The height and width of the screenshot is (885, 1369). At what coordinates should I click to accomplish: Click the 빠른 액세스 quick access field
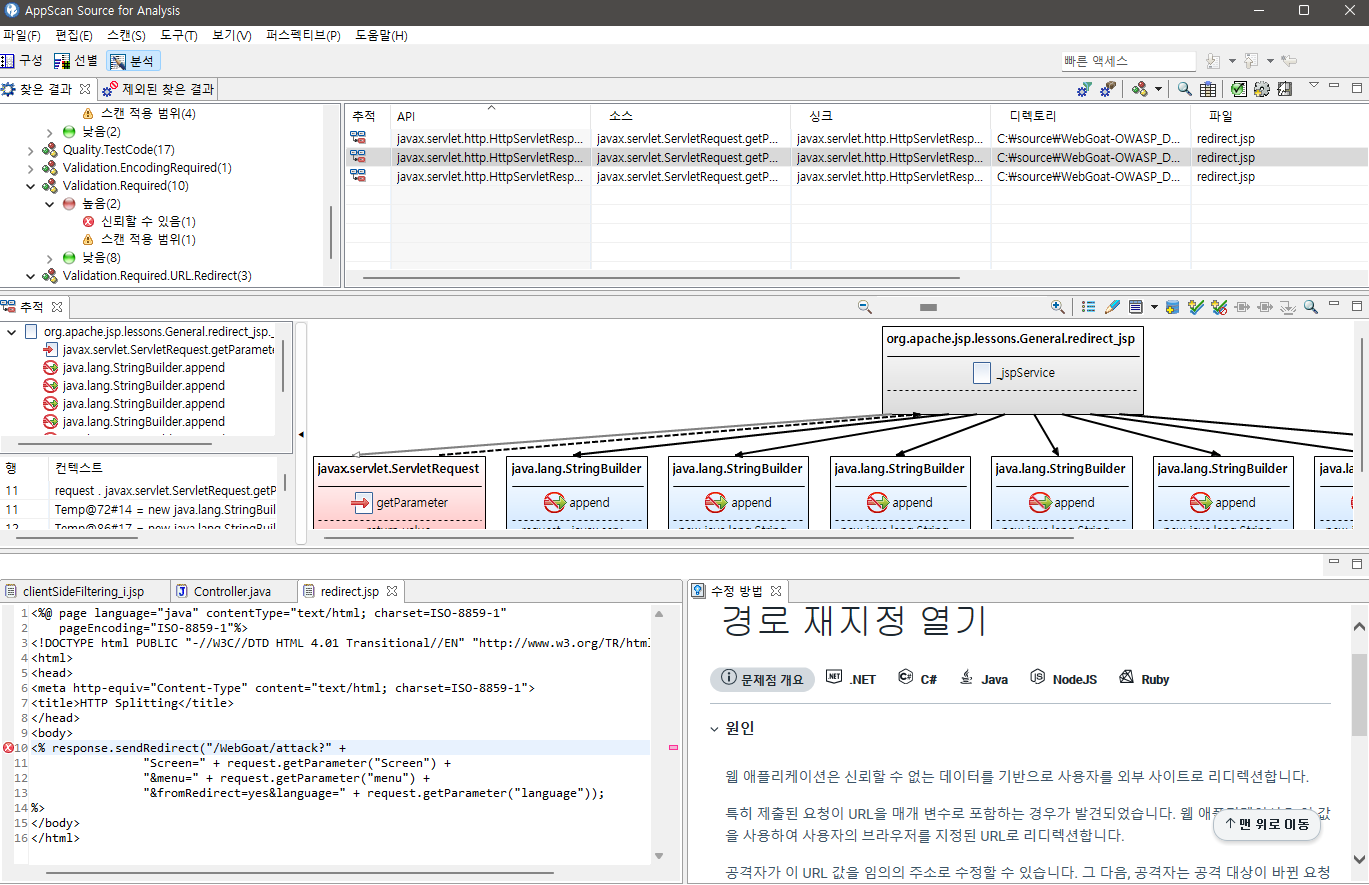click(x=1128, y=61)
